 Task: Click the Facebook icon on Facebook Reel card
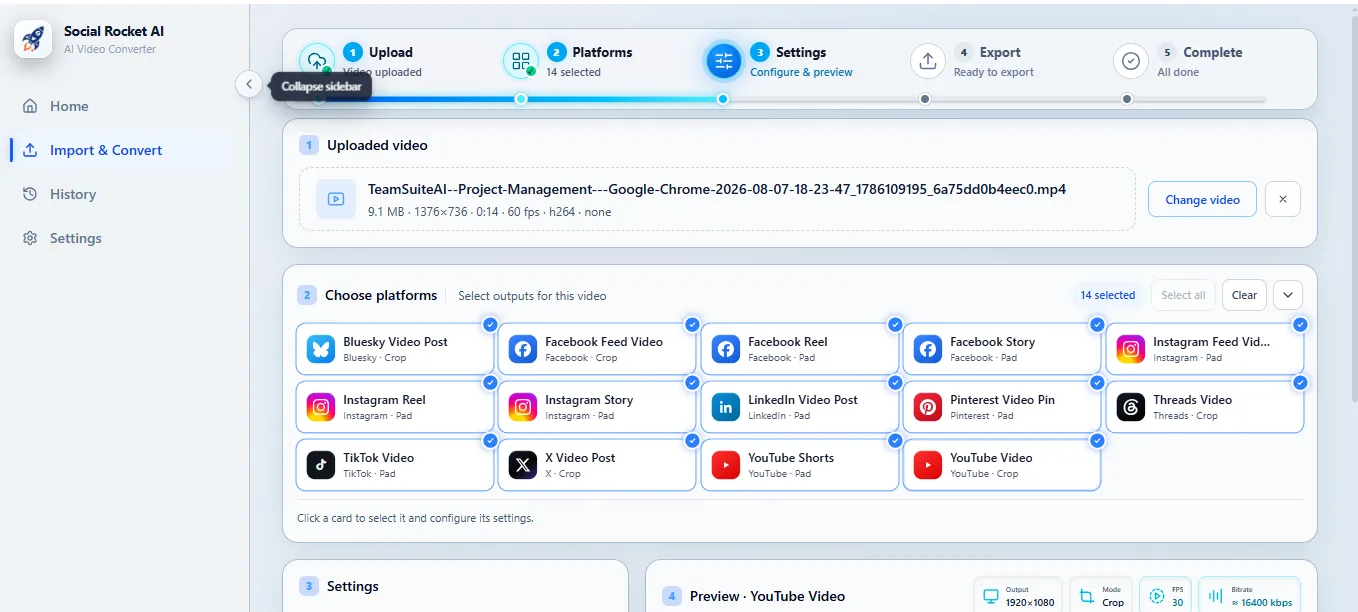[726, 349]
